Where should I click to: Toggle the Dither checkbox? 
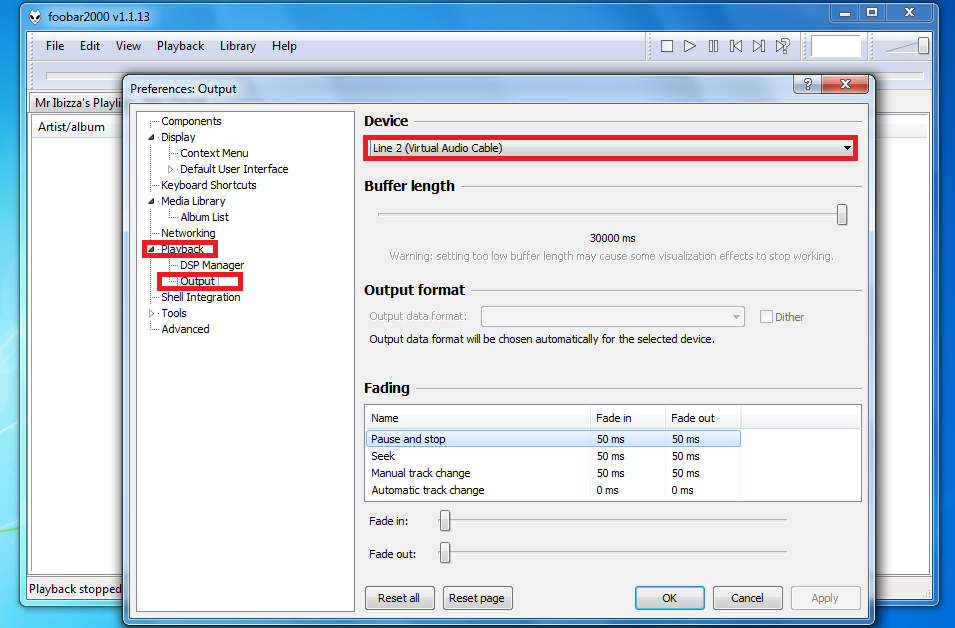click(766, 317)
